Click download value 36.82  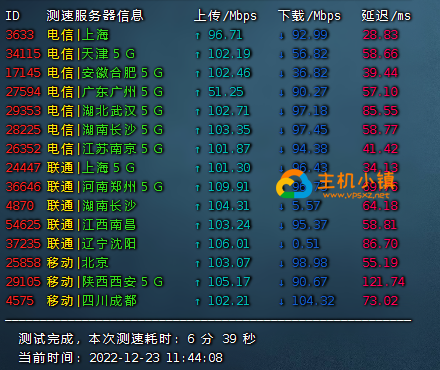point(310,73)
